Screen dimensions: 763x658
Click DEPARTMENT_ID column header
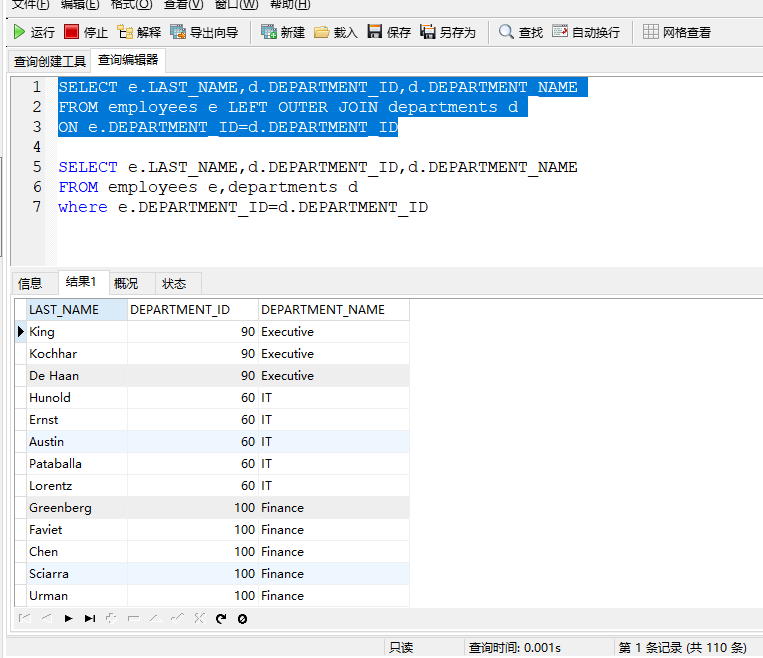point(193,310)
